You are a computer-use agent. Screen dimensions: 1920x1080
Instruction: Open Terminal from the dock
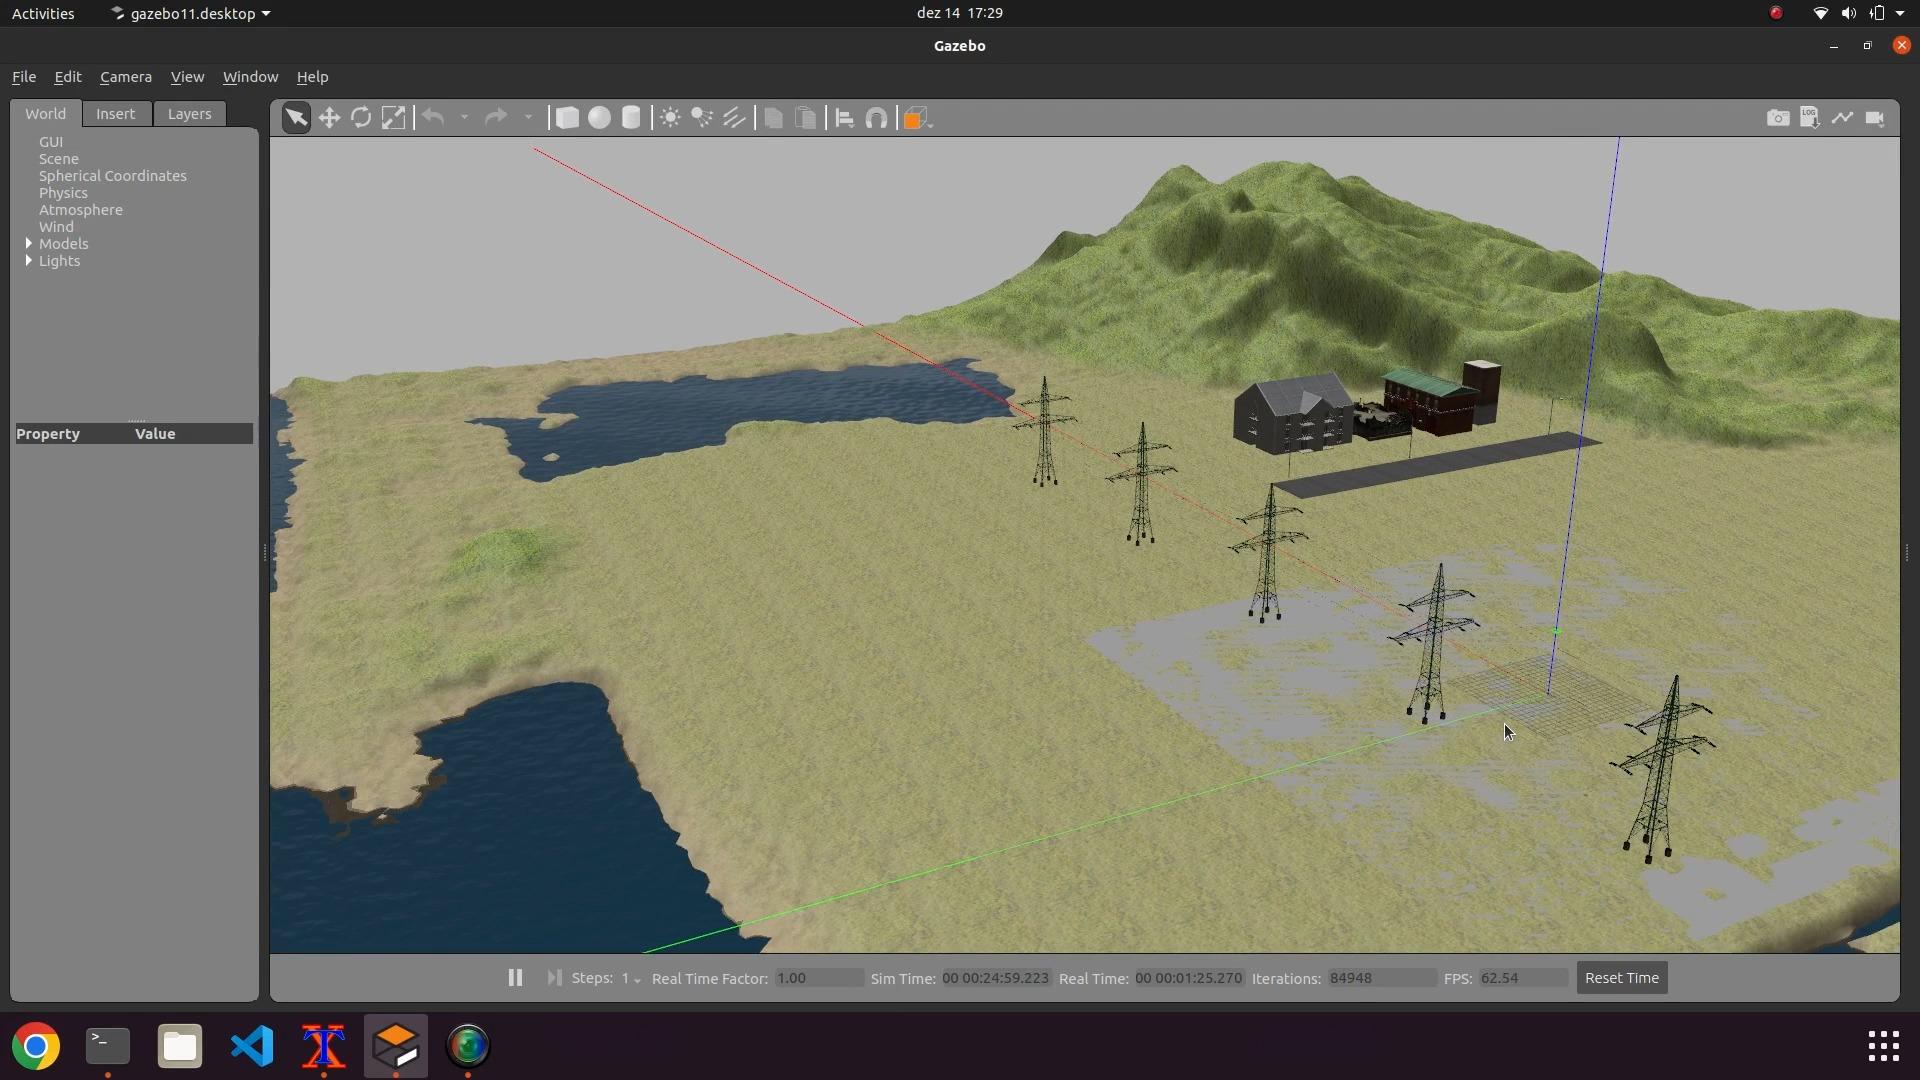pyautogui.click(x=108, y=1047)
